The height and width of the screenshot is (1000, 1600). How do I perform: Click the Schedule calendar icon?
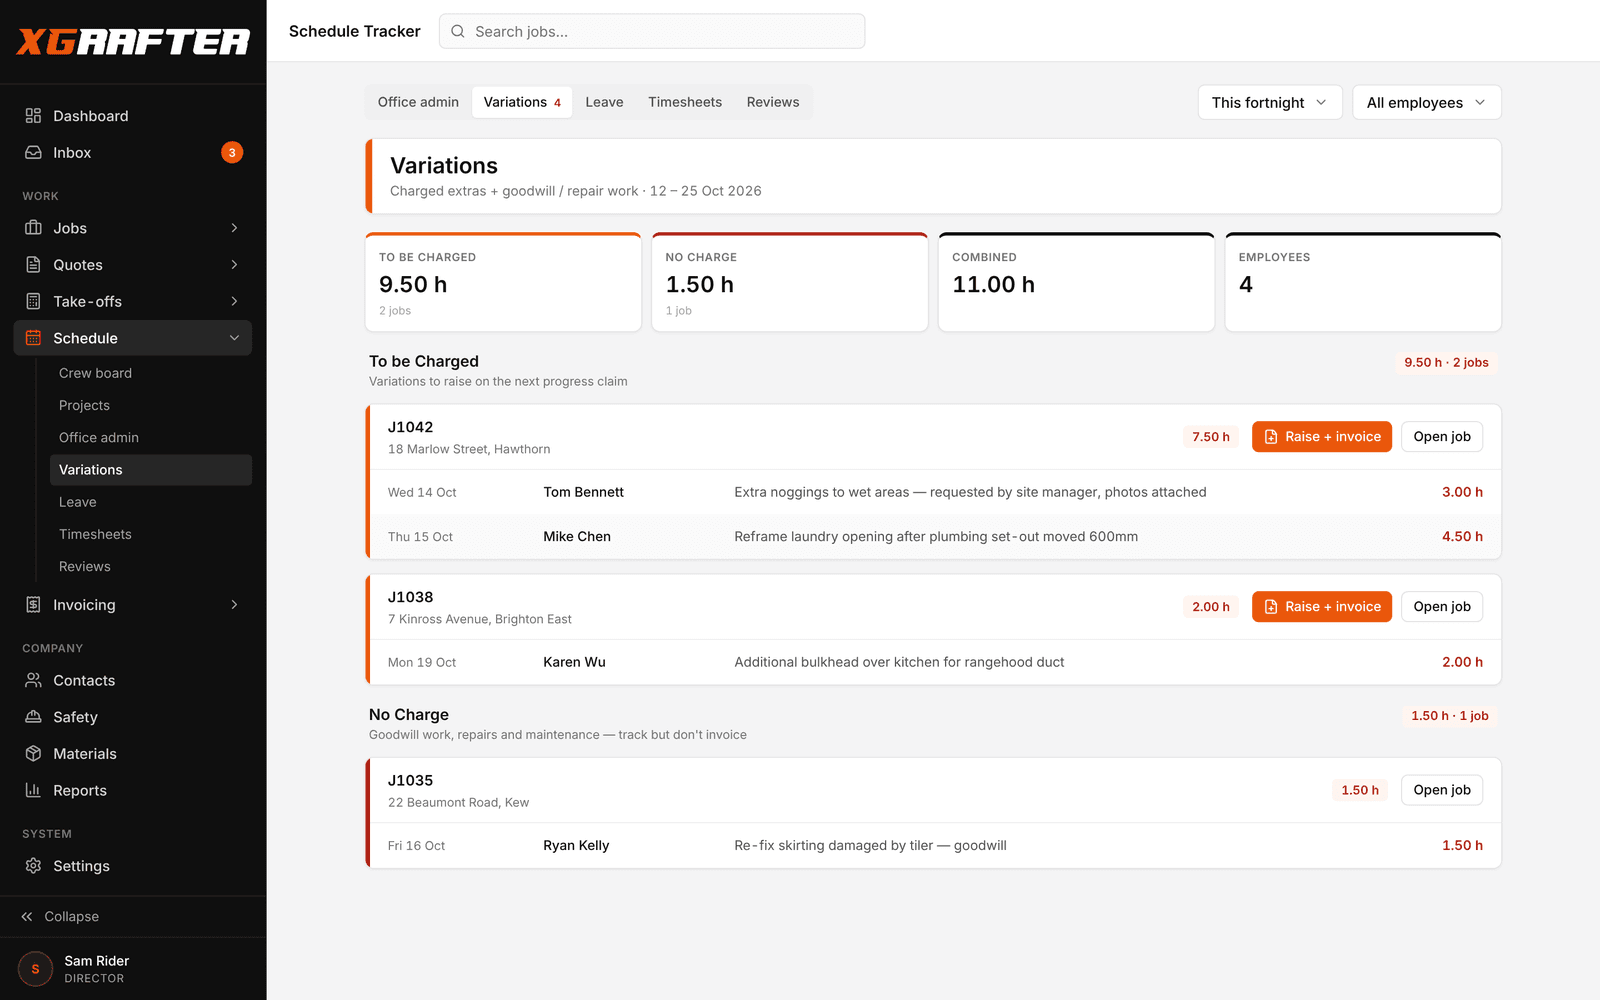pyautogui.click(x=33, y=338)
